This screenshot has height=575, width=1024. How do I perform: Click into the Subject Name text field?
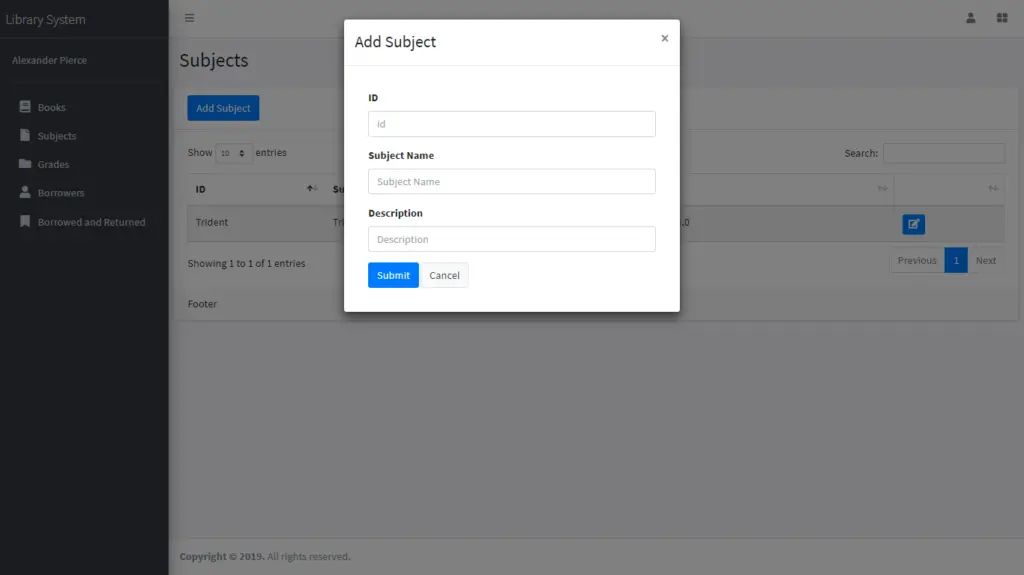point(511,181)
